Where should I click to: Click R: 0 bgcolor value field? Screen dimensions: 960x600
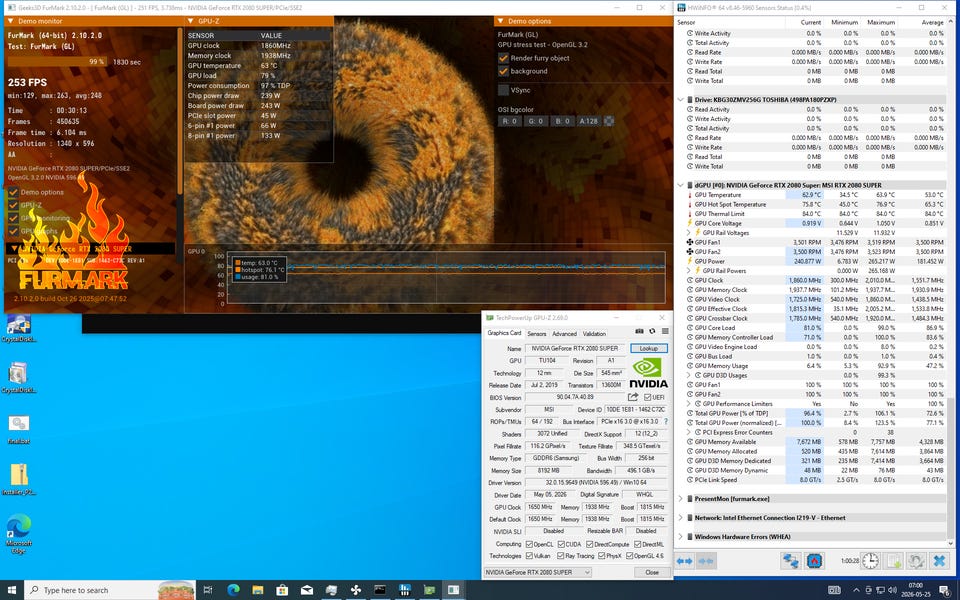pos(510,121)
